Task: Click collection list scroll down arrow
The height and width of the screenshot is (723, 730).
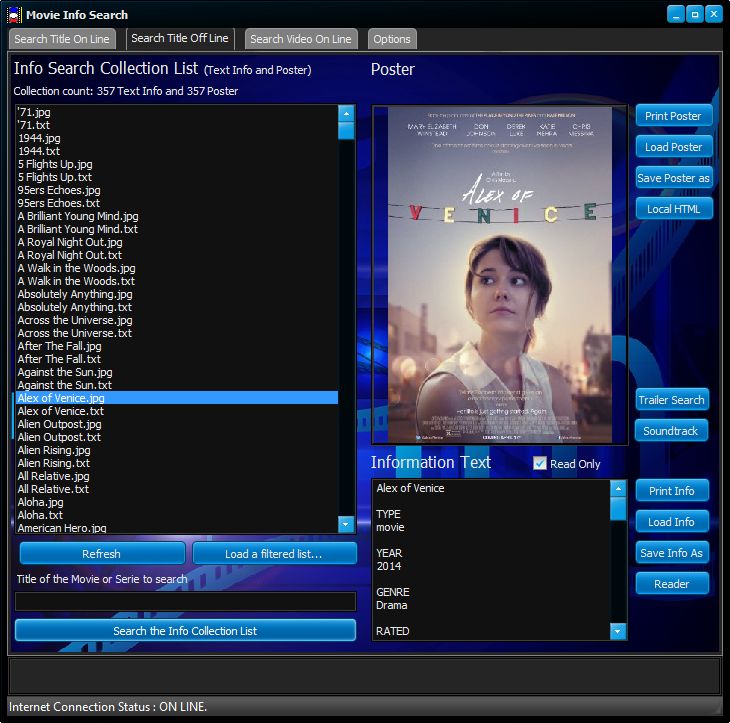Action: [346, 524]
